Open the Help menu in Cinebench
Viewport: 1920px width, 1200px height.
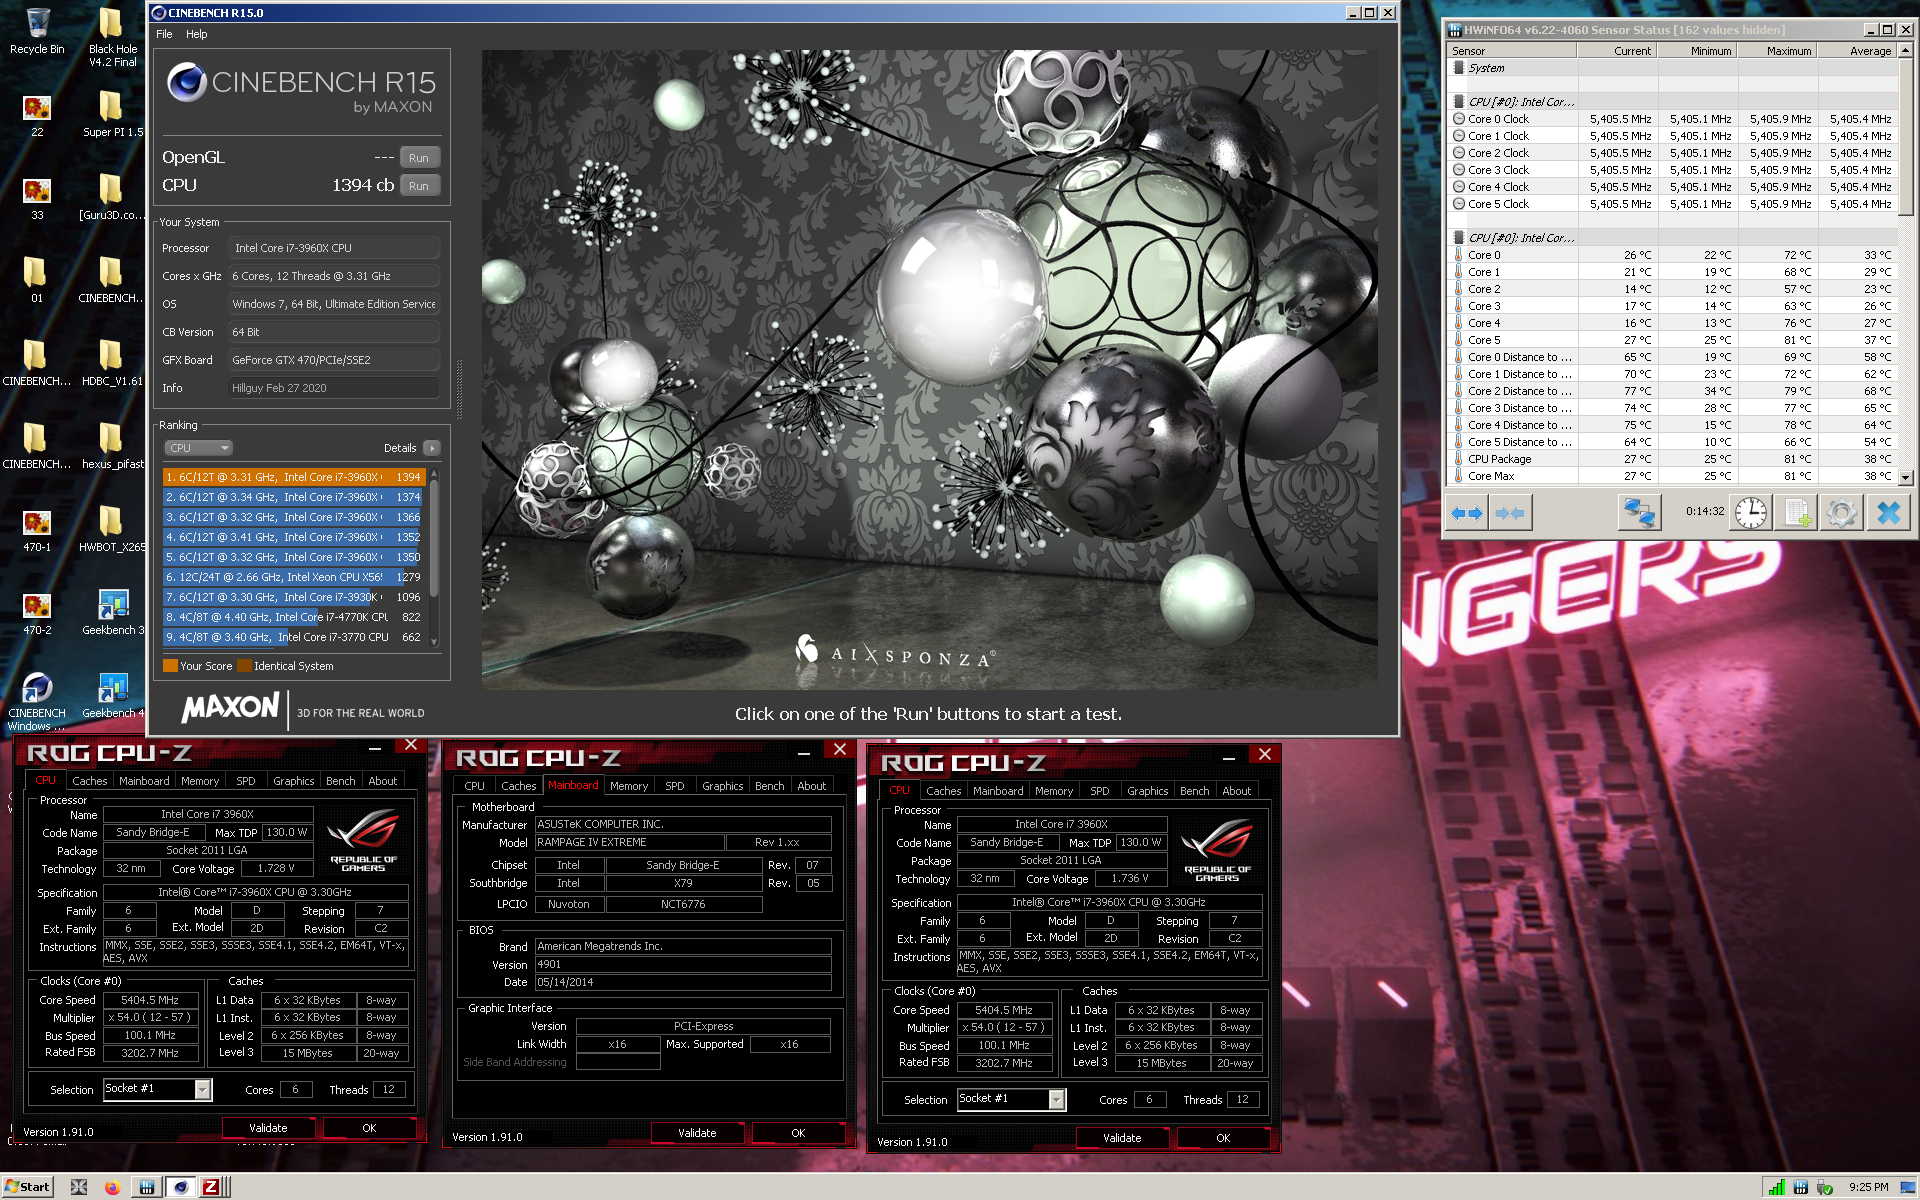pyautogui.click(x=197, y=34)
